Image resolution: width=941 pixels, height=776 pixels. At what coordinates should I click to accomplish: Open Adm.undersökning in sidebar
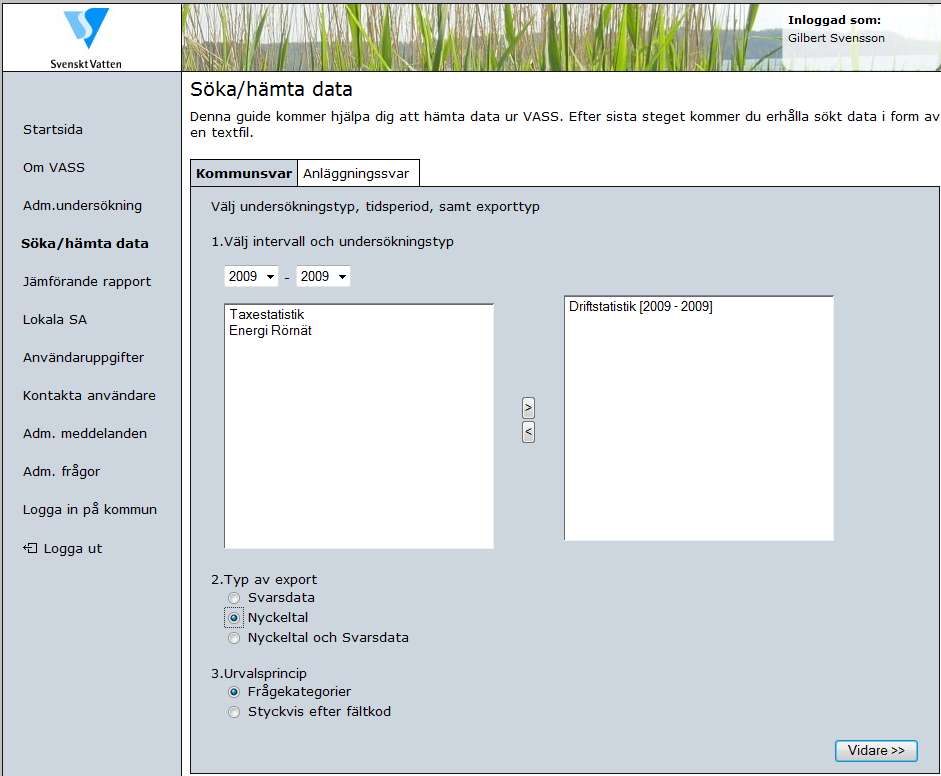pos(82,205)
